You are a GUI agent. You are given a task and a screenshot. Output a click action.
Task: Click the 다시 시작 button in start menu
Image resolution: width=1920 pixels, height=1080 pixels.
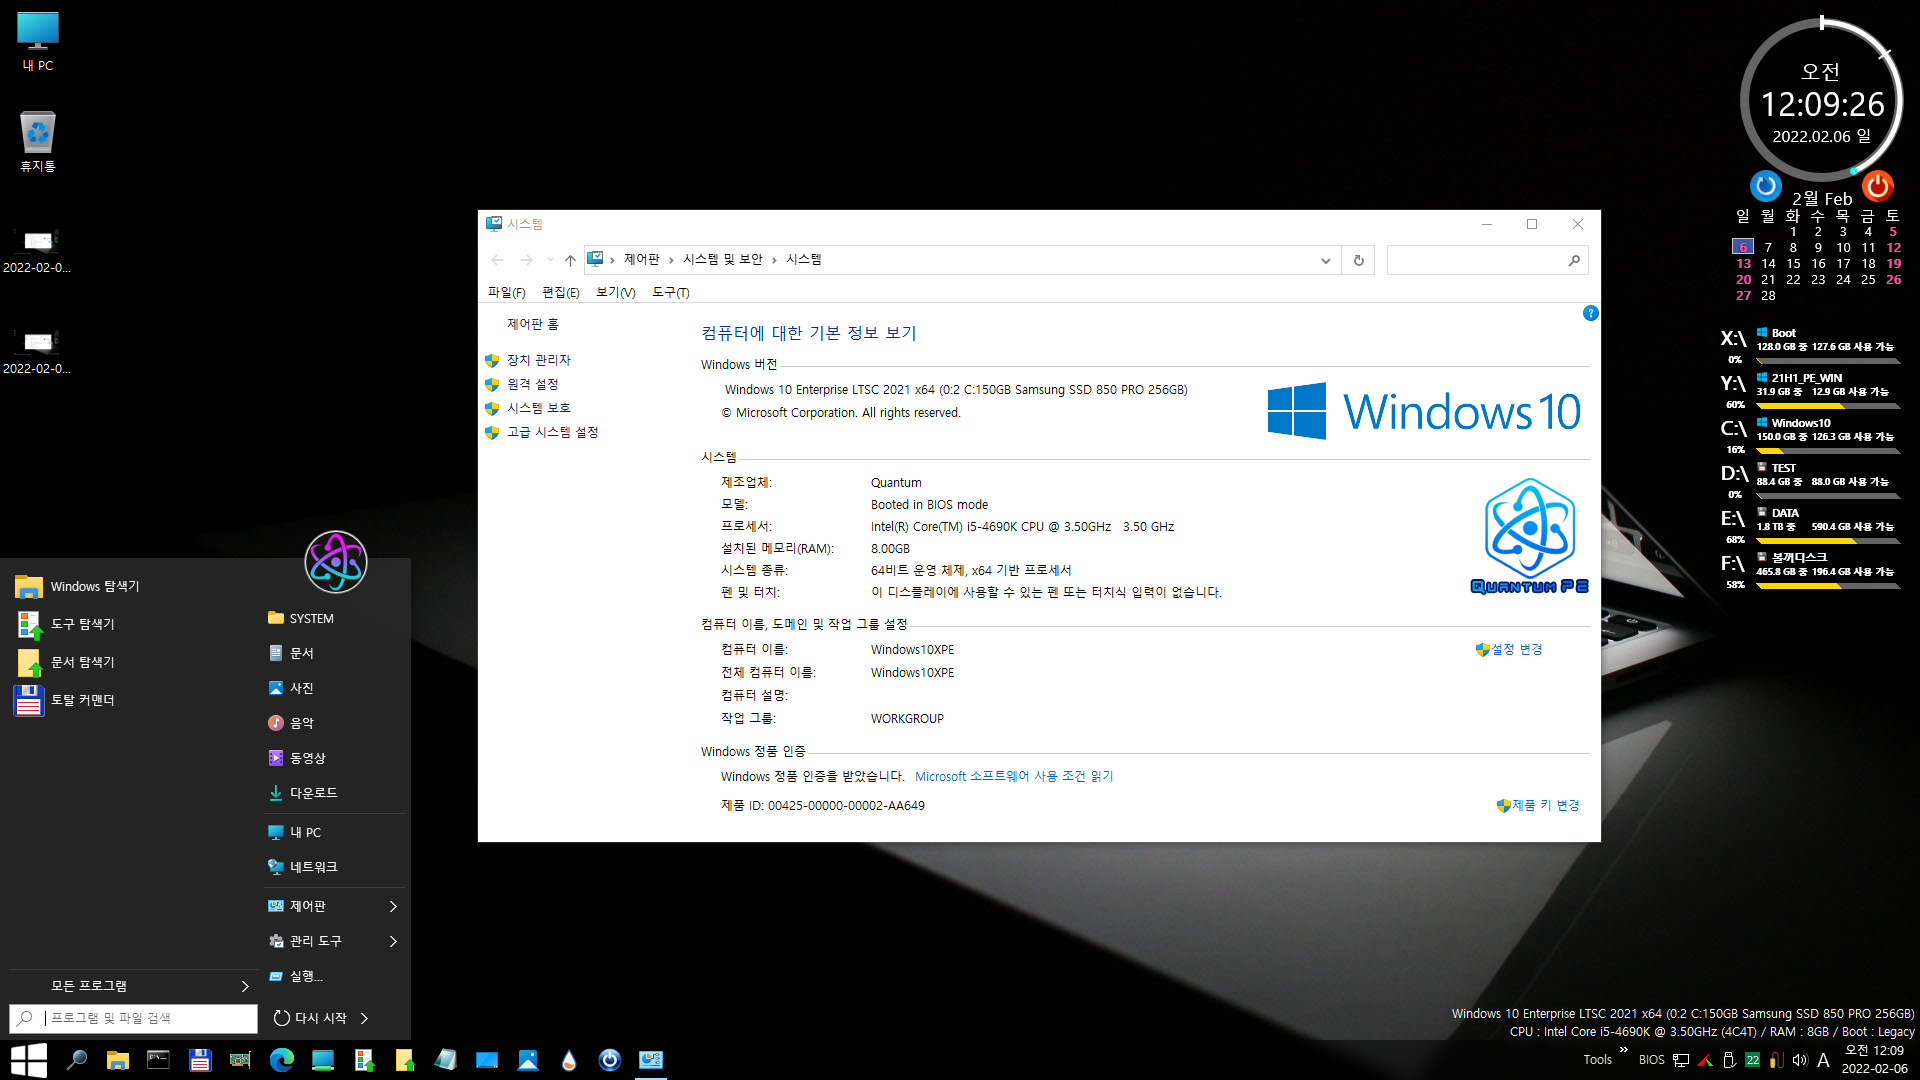coord(310,1019)
